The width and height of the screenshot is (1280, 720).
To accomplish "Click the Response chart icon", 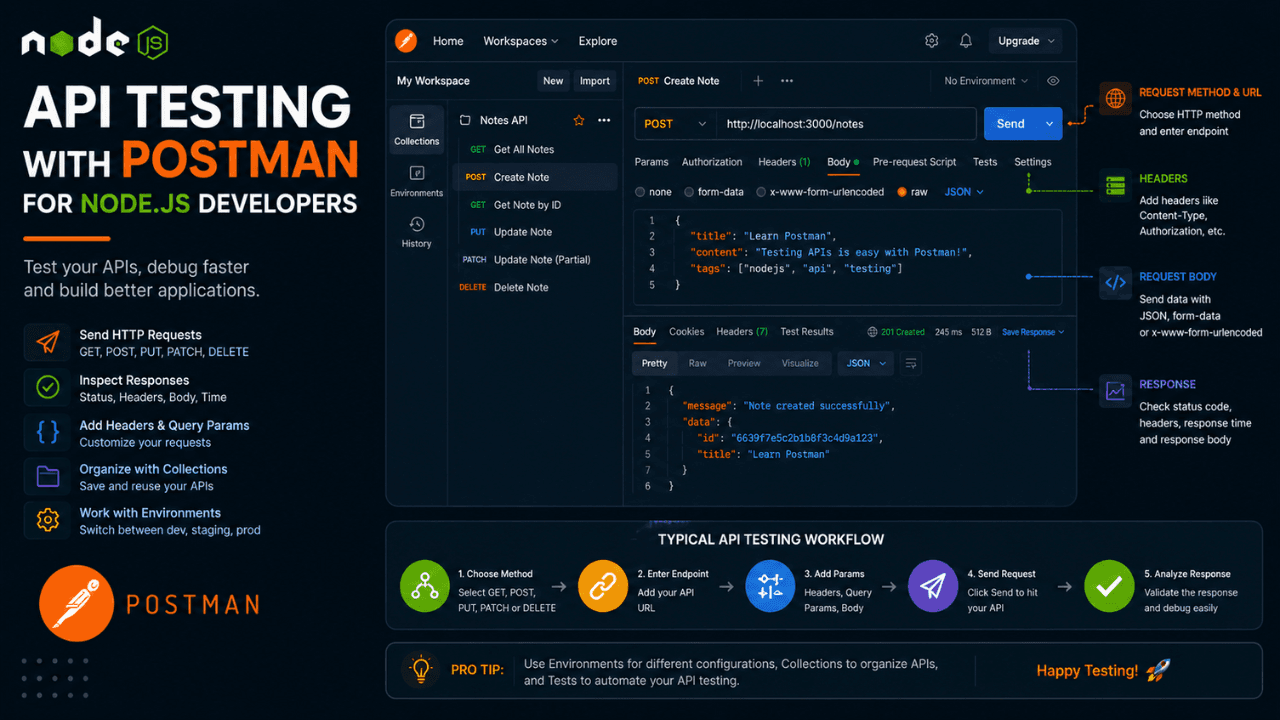I will pyautogui.click(x=1114, y=391).
